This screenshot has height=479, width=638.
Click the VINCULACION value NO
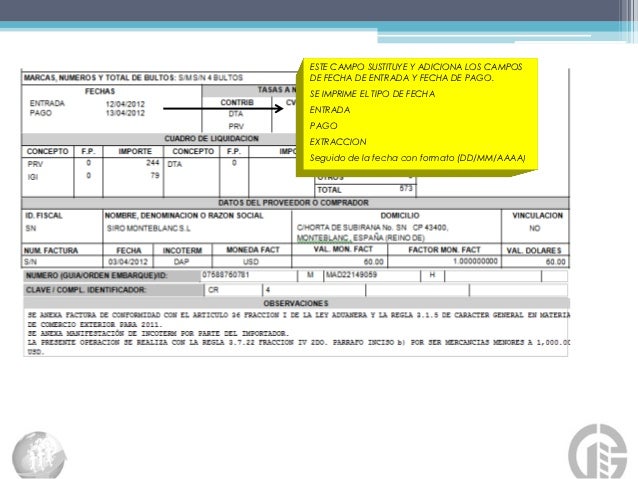point(535,228)
